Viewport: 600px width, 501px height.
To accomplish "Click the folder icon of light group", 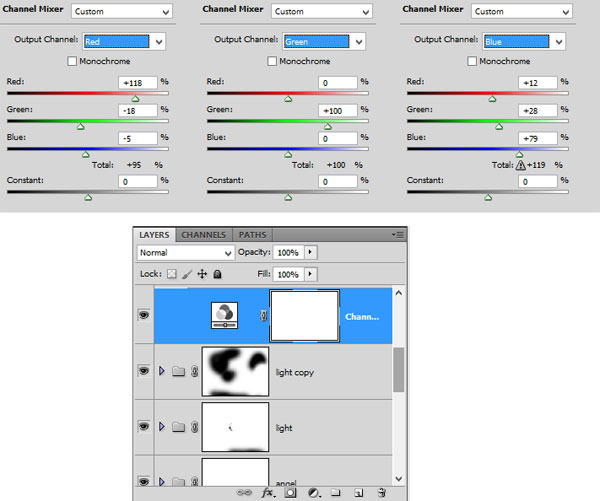I will click(x=178, y=426).
